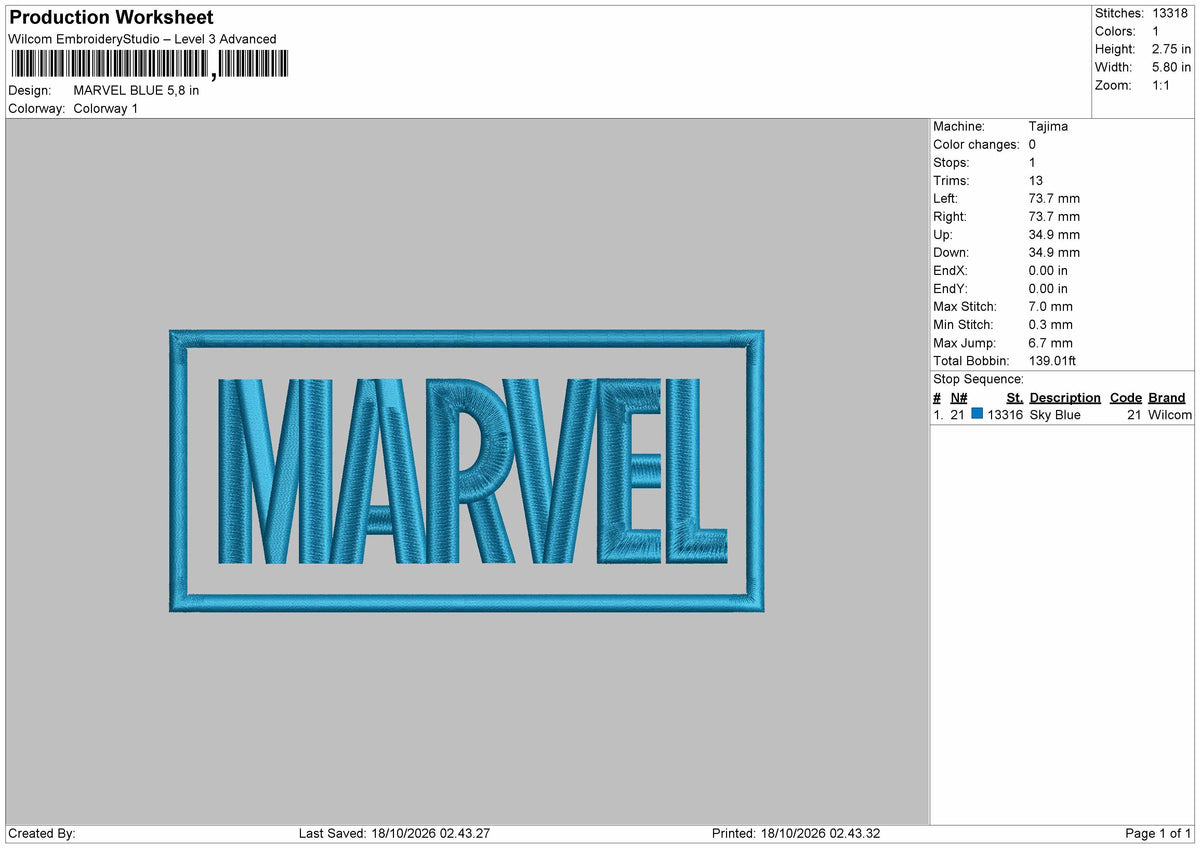The image size is (1200, 848).
Task: Click the MARVEL embroidery design preview
Action: click(467, 471)
